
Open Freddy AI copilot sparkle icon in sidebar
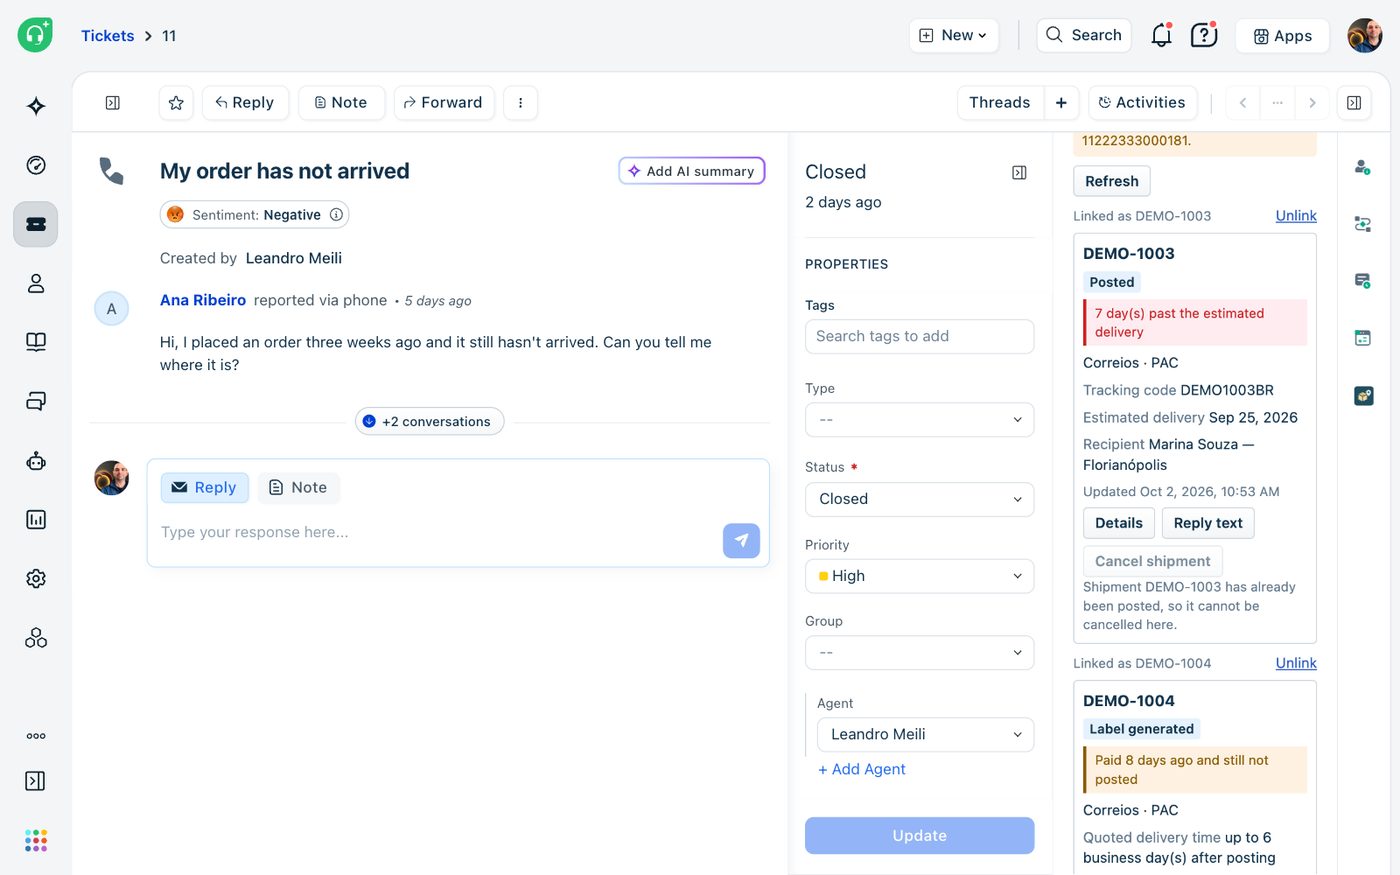(36, 106)
